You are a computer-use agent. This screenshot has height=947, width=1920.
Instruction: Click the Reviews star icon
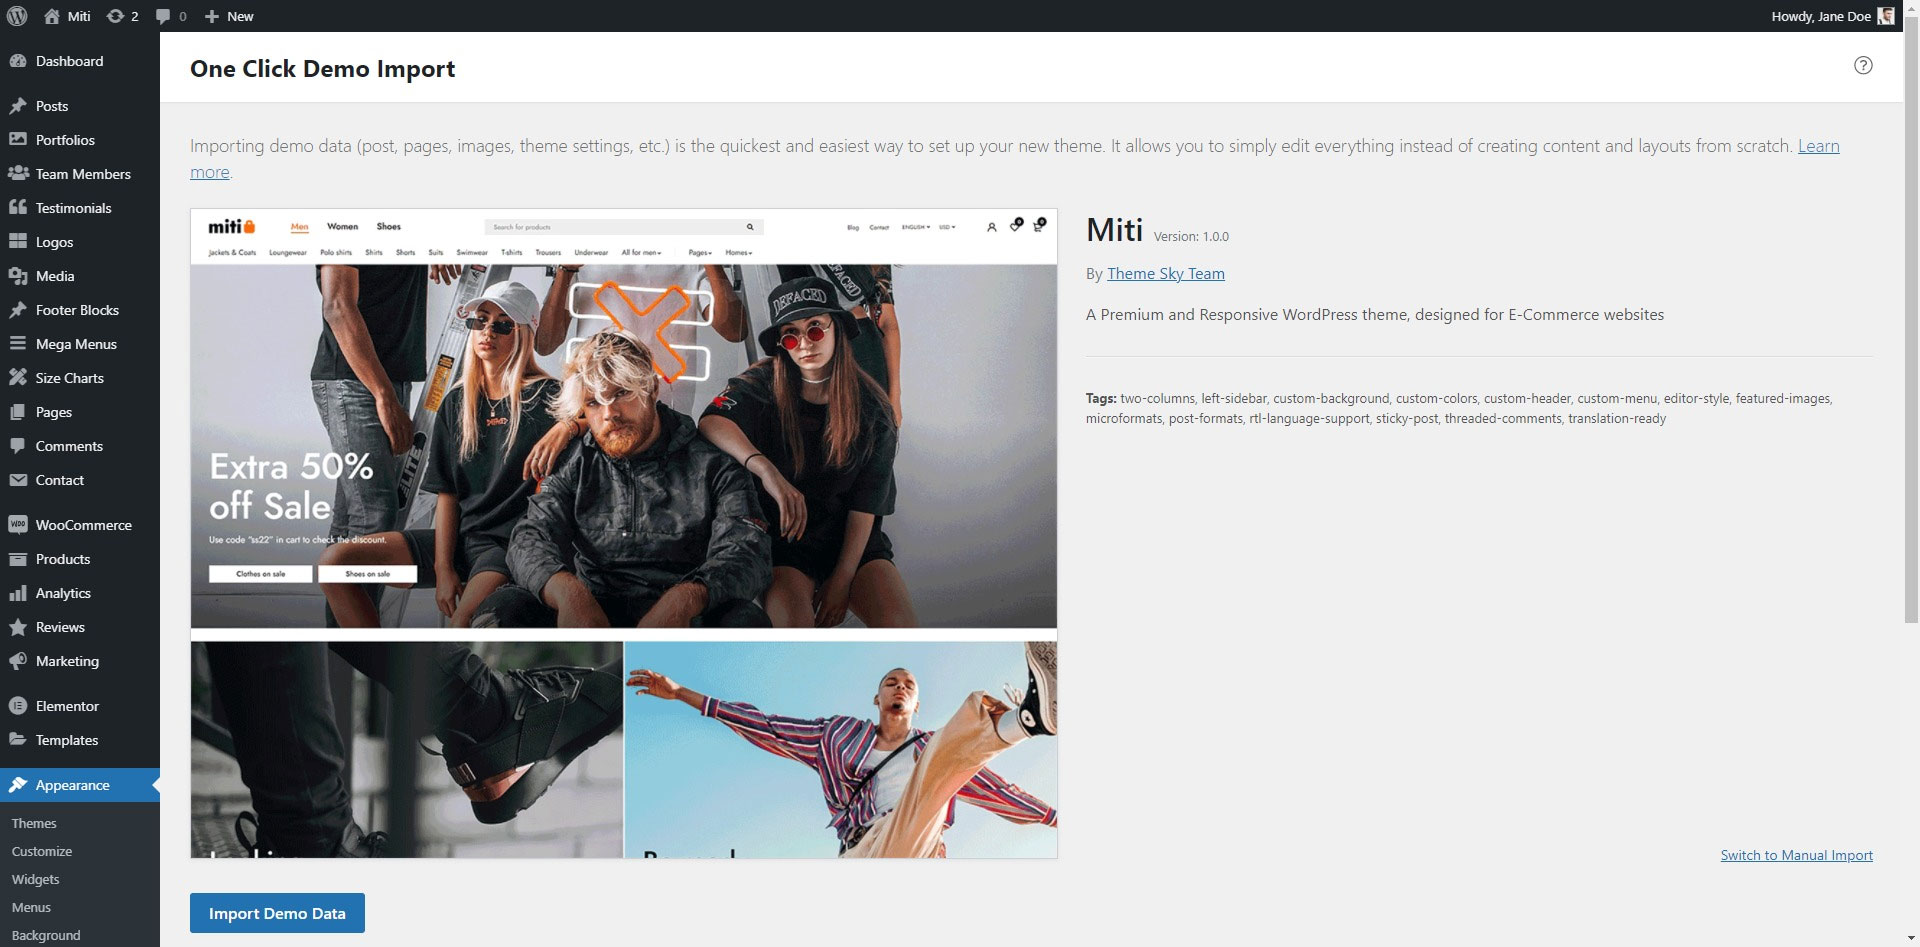[x=17, y=627]
